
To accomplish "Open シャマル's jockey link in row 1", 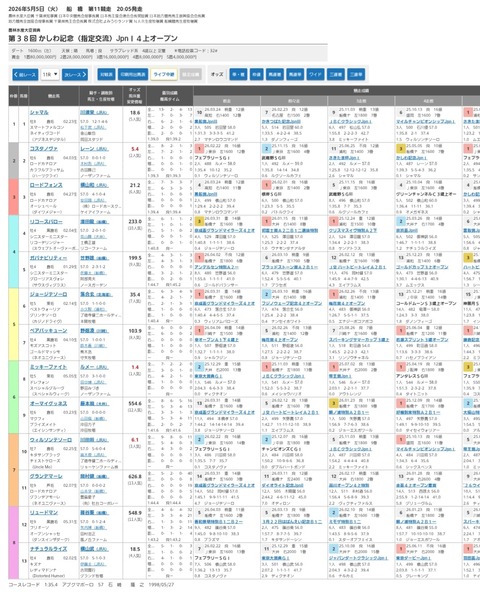I will (x=94, y=113).
